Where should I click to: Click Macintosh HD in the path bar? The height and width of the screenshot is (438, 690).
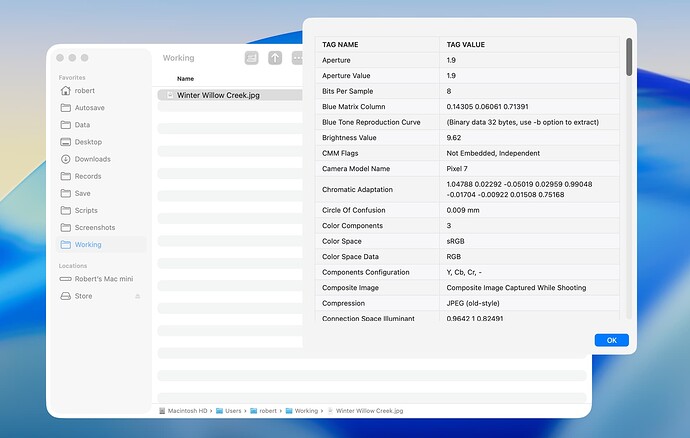click(183, 411)
